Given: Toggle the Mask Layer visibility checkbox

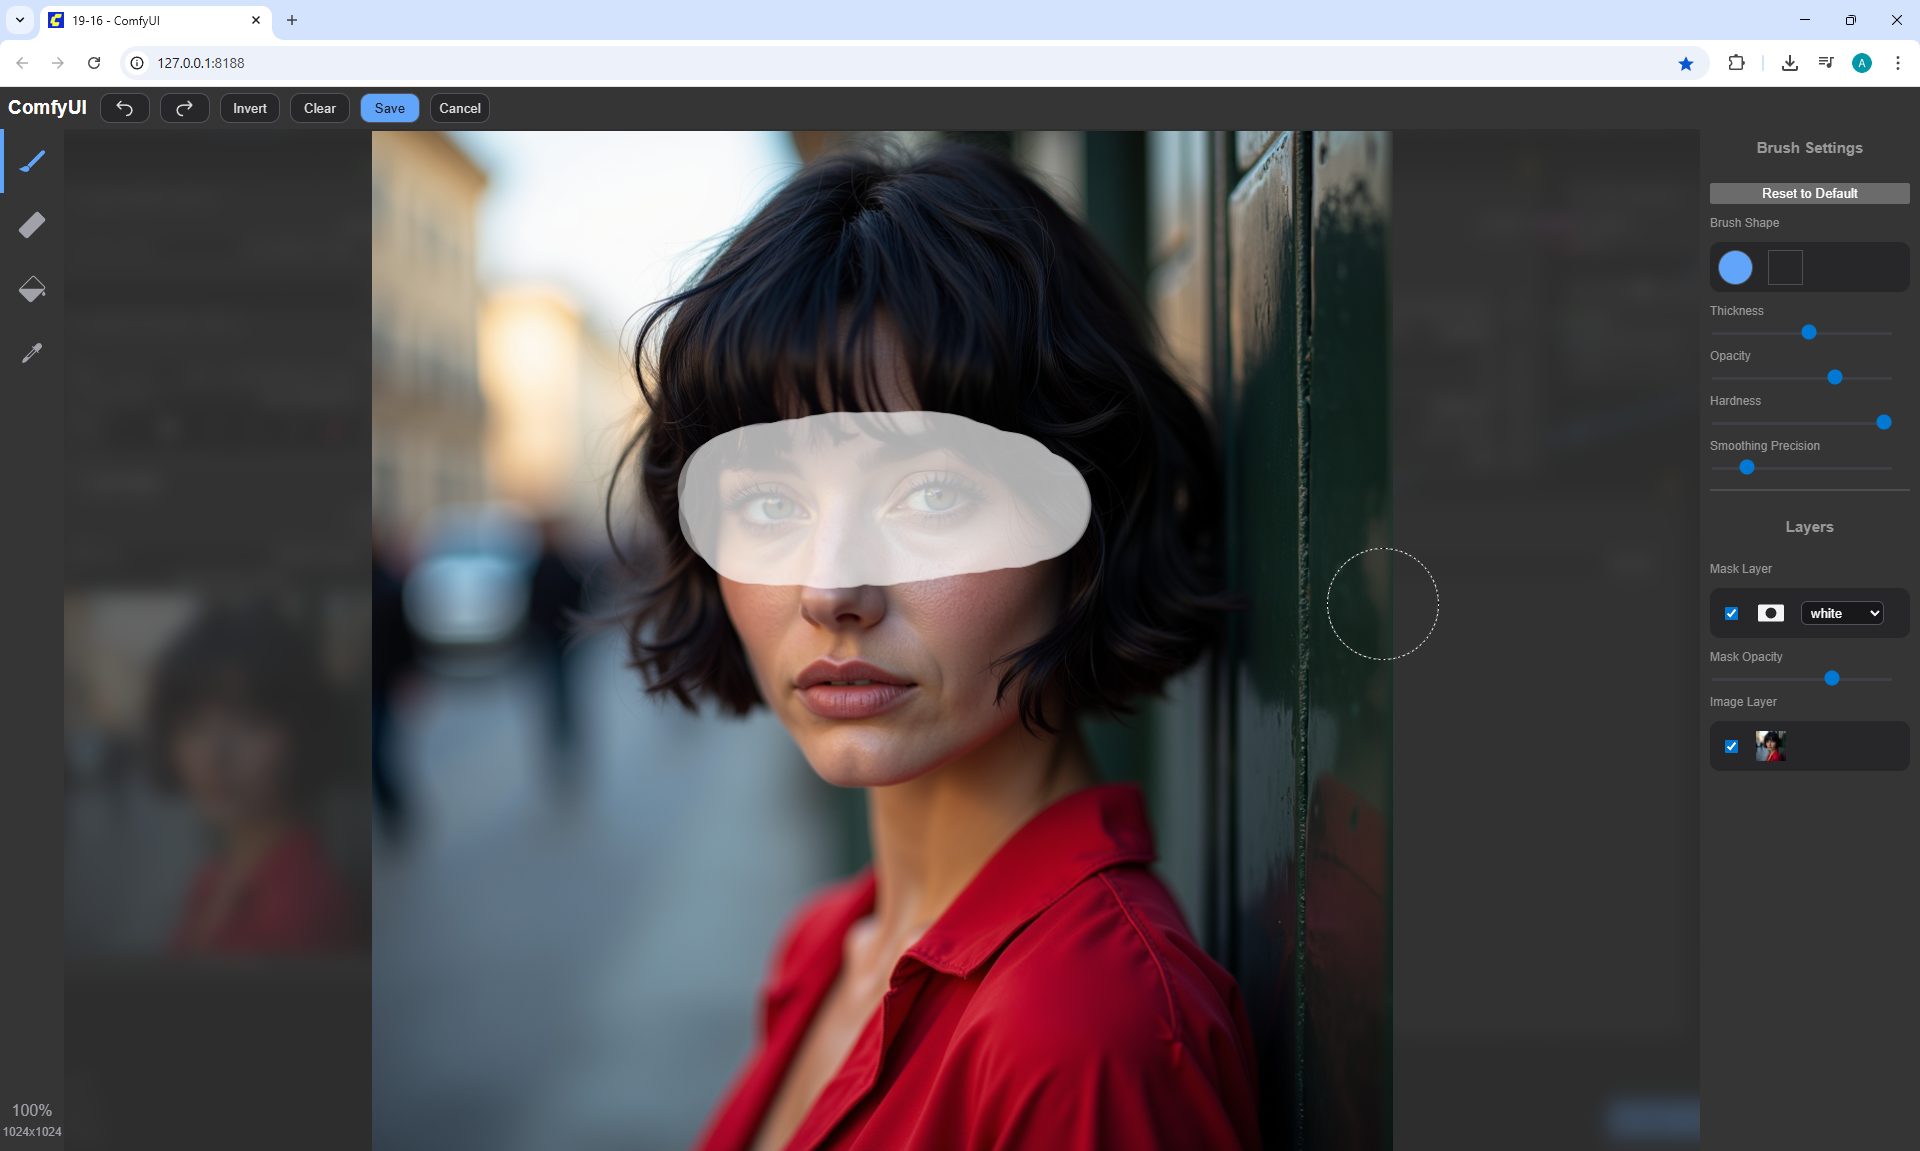Looking at the screenshot, I should click(x=1731, y=613).
